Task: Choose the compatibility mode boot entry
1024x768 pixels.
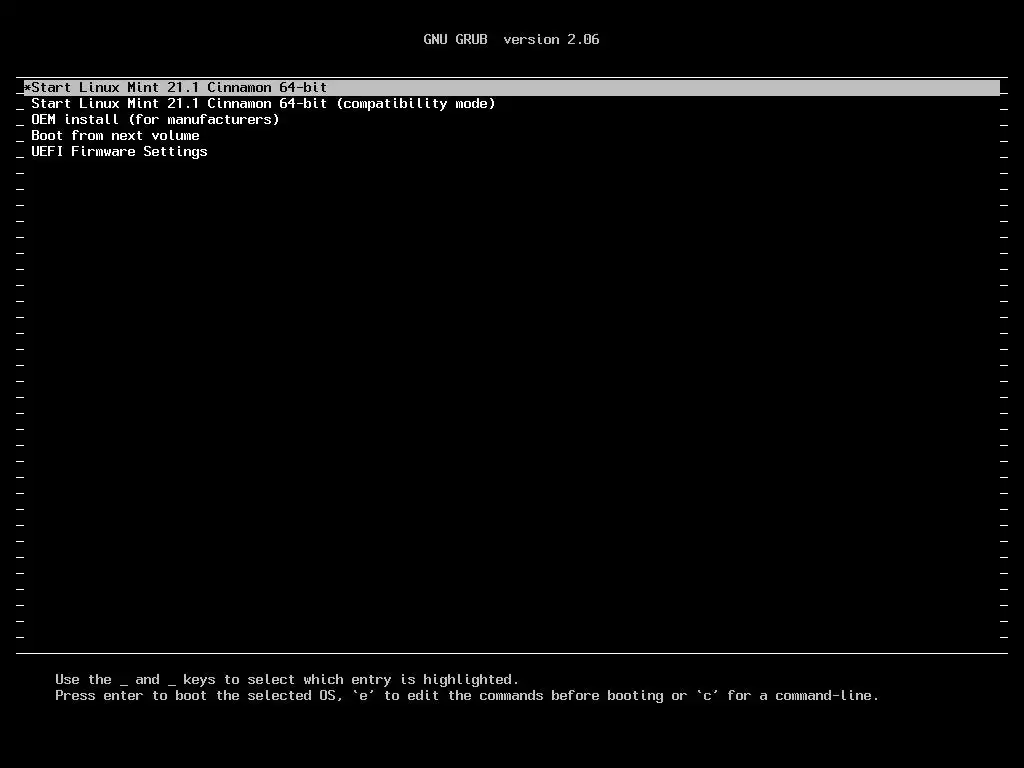Action: click(263, 104)
